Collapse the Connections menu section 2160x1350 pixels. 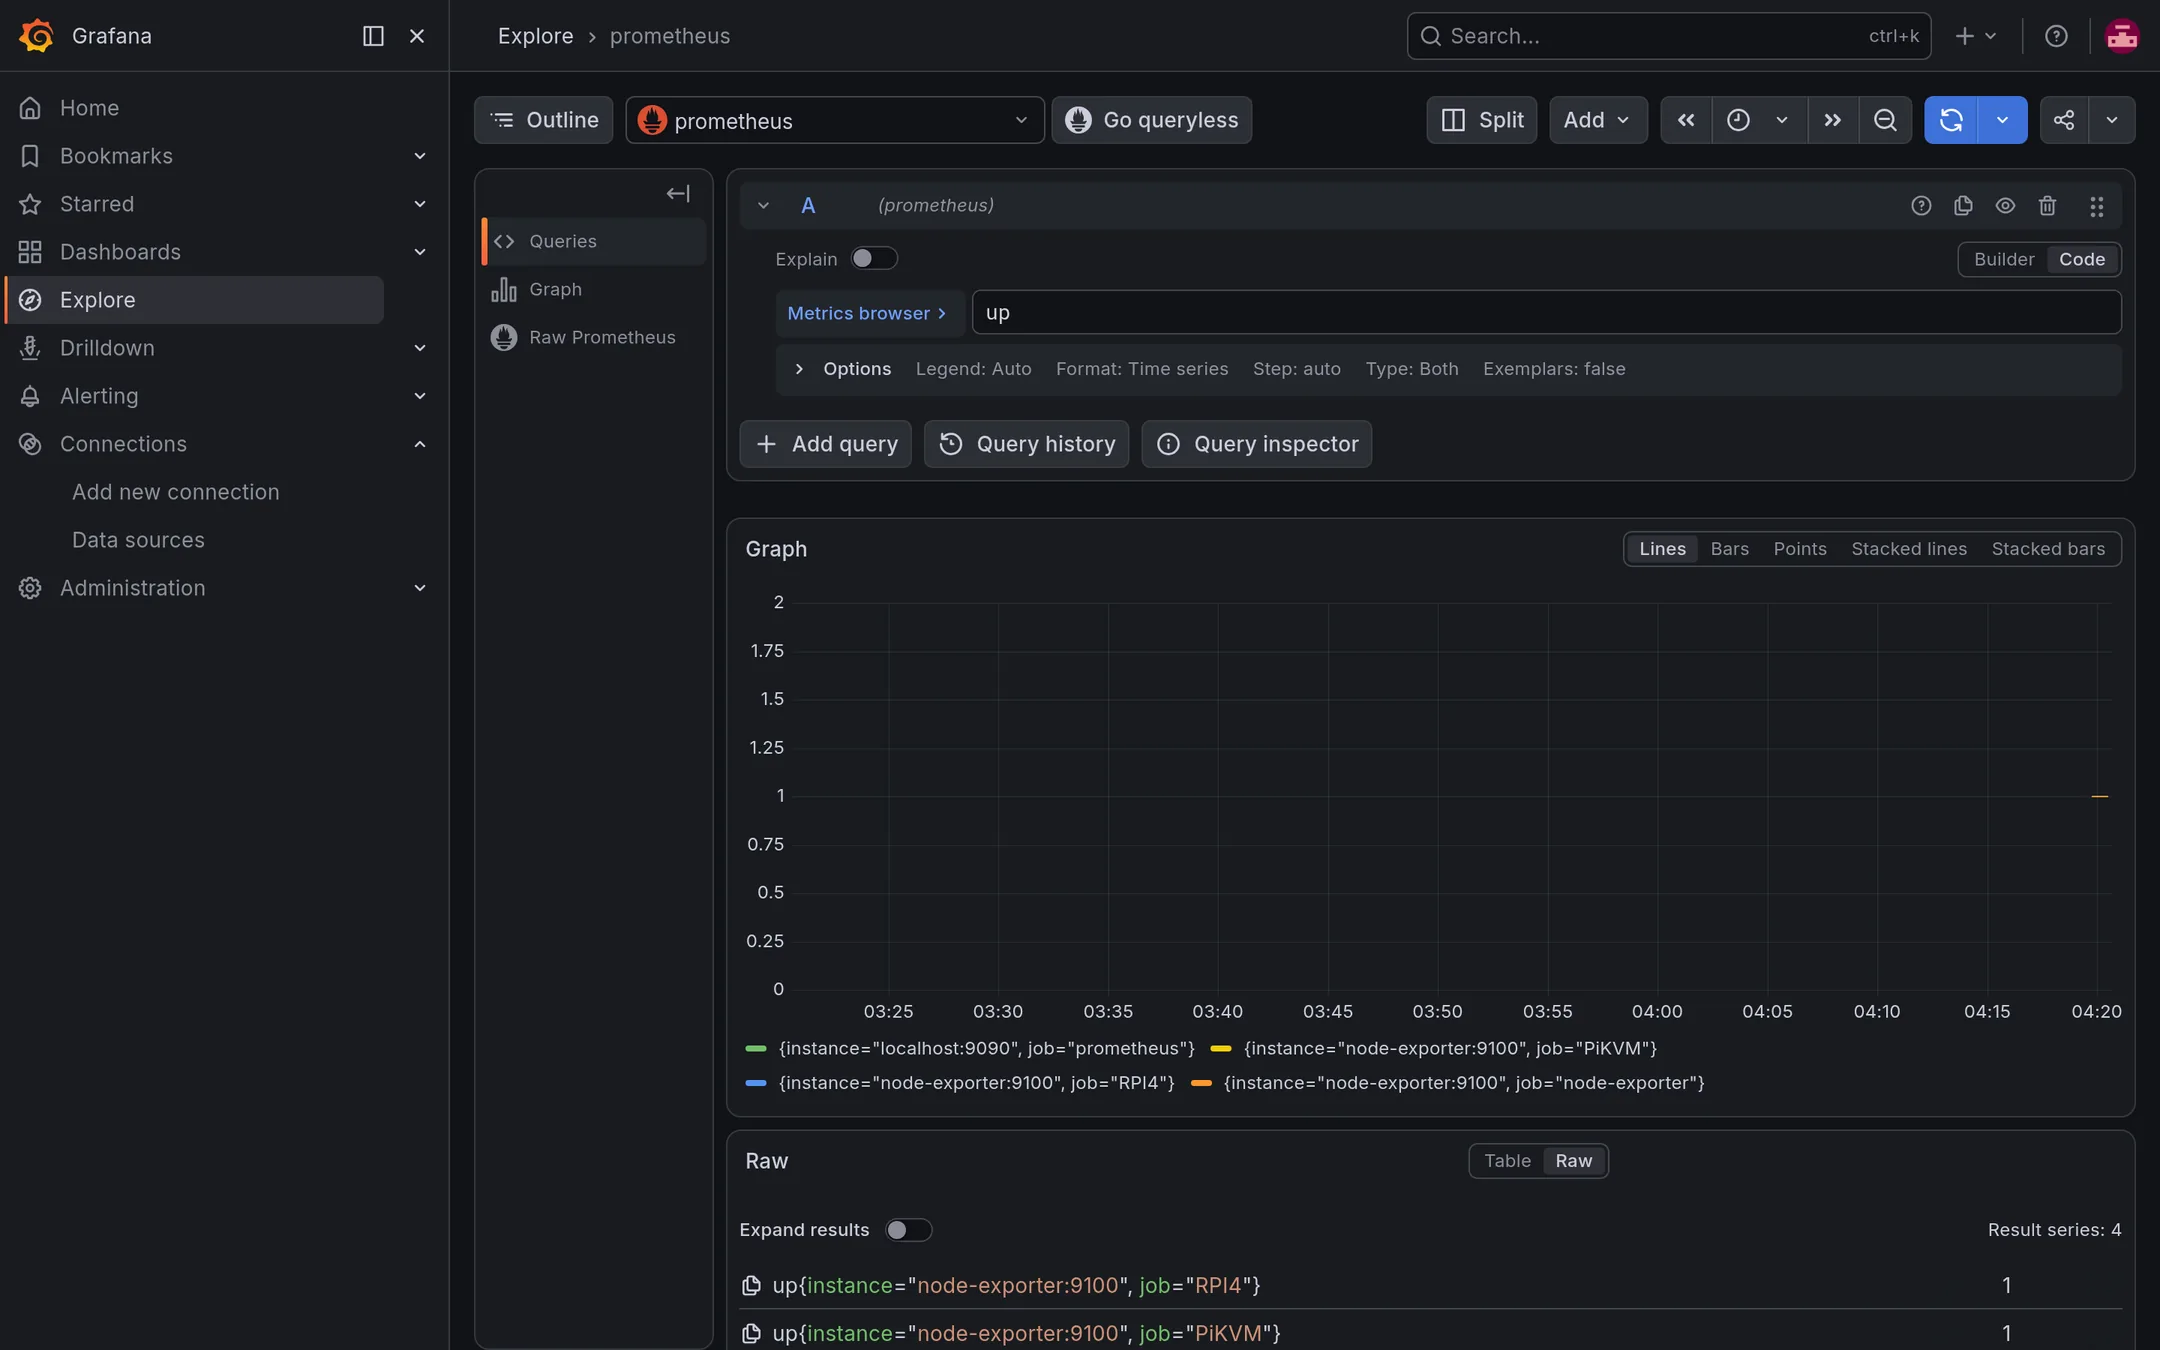420,444
